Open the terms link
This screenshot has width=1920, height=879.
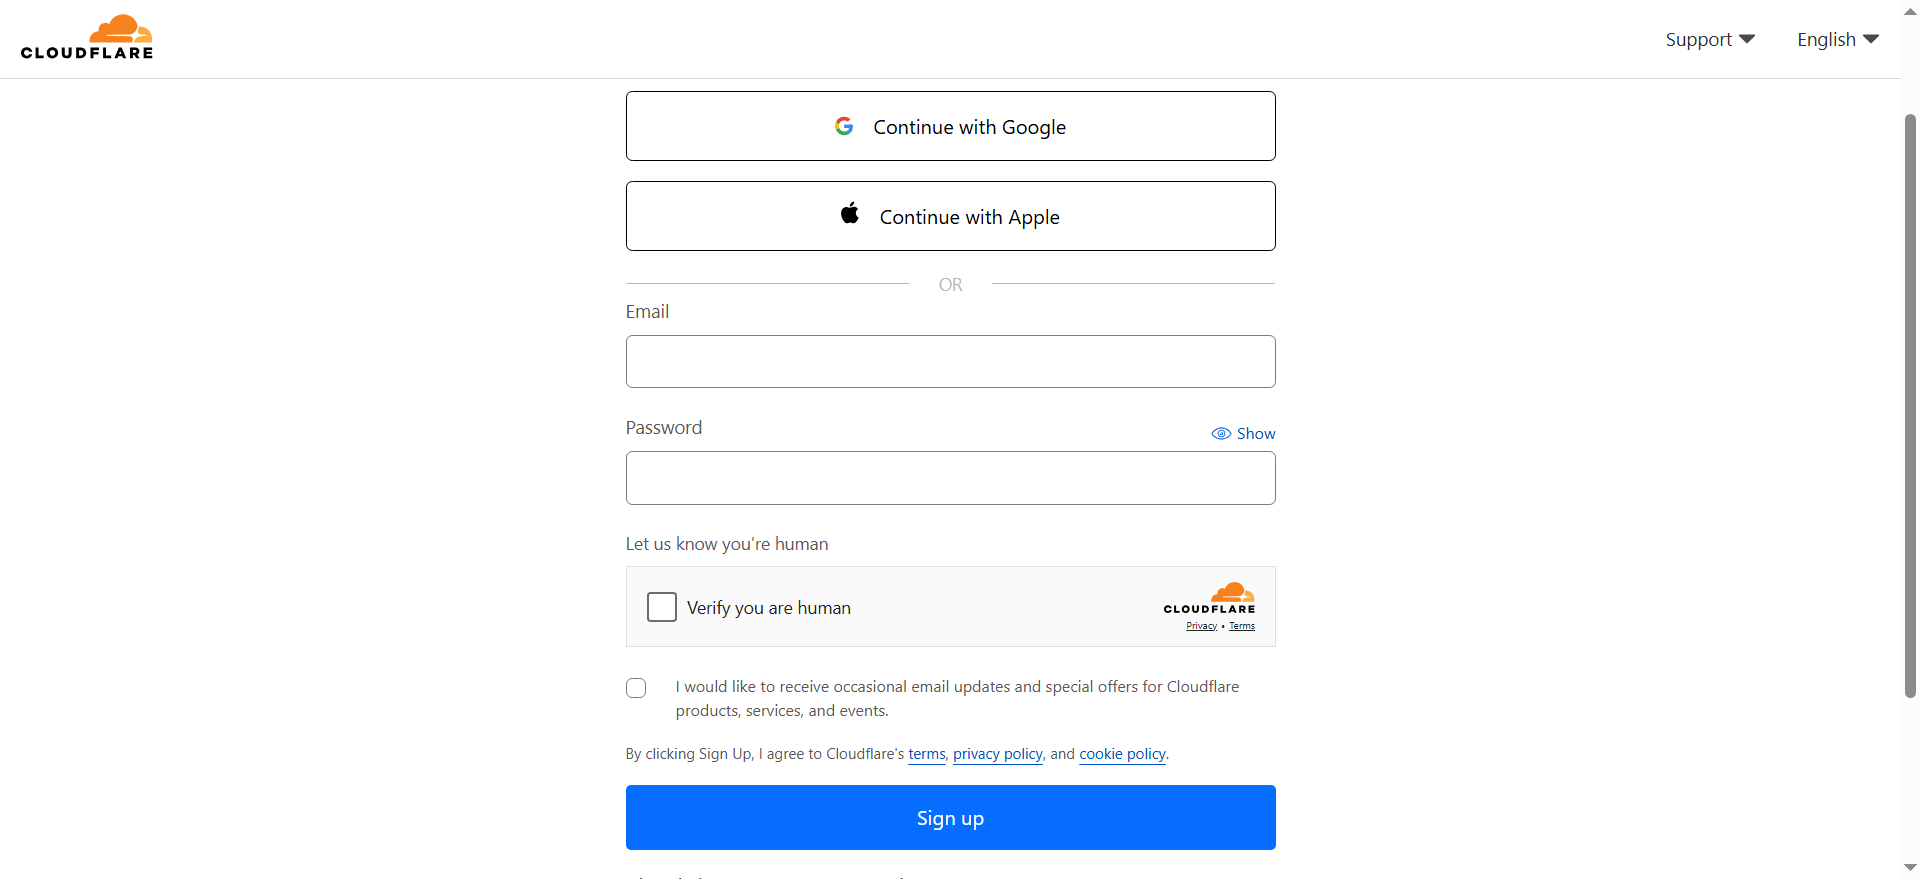(927, 754)
